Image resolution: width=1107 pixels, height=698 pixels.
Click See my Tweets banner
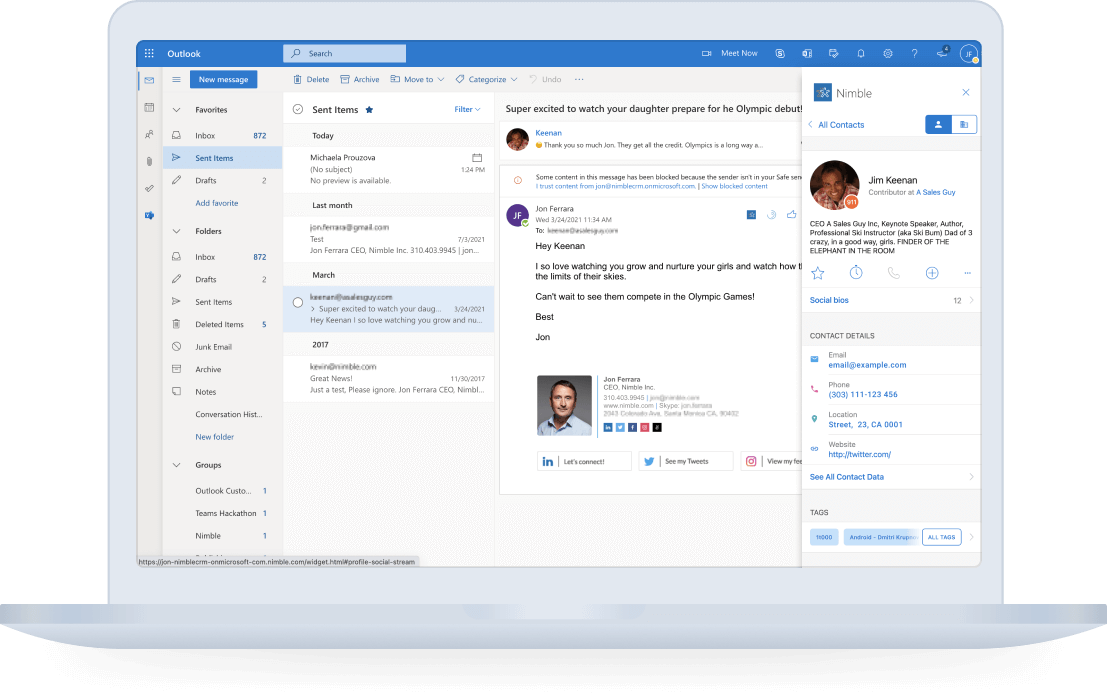[x=686, y=462]
